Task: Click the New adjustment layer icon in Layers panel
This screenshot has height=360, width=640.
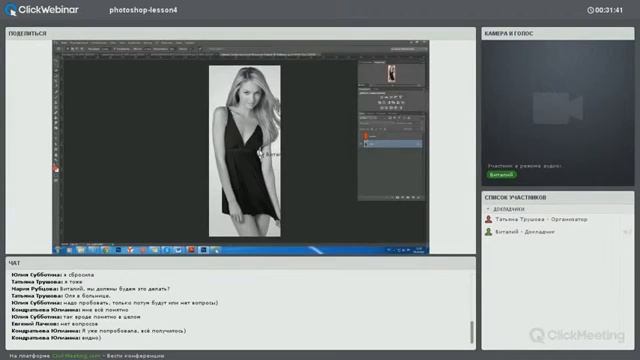Action: pyautogui.click(x=402, y=198)
